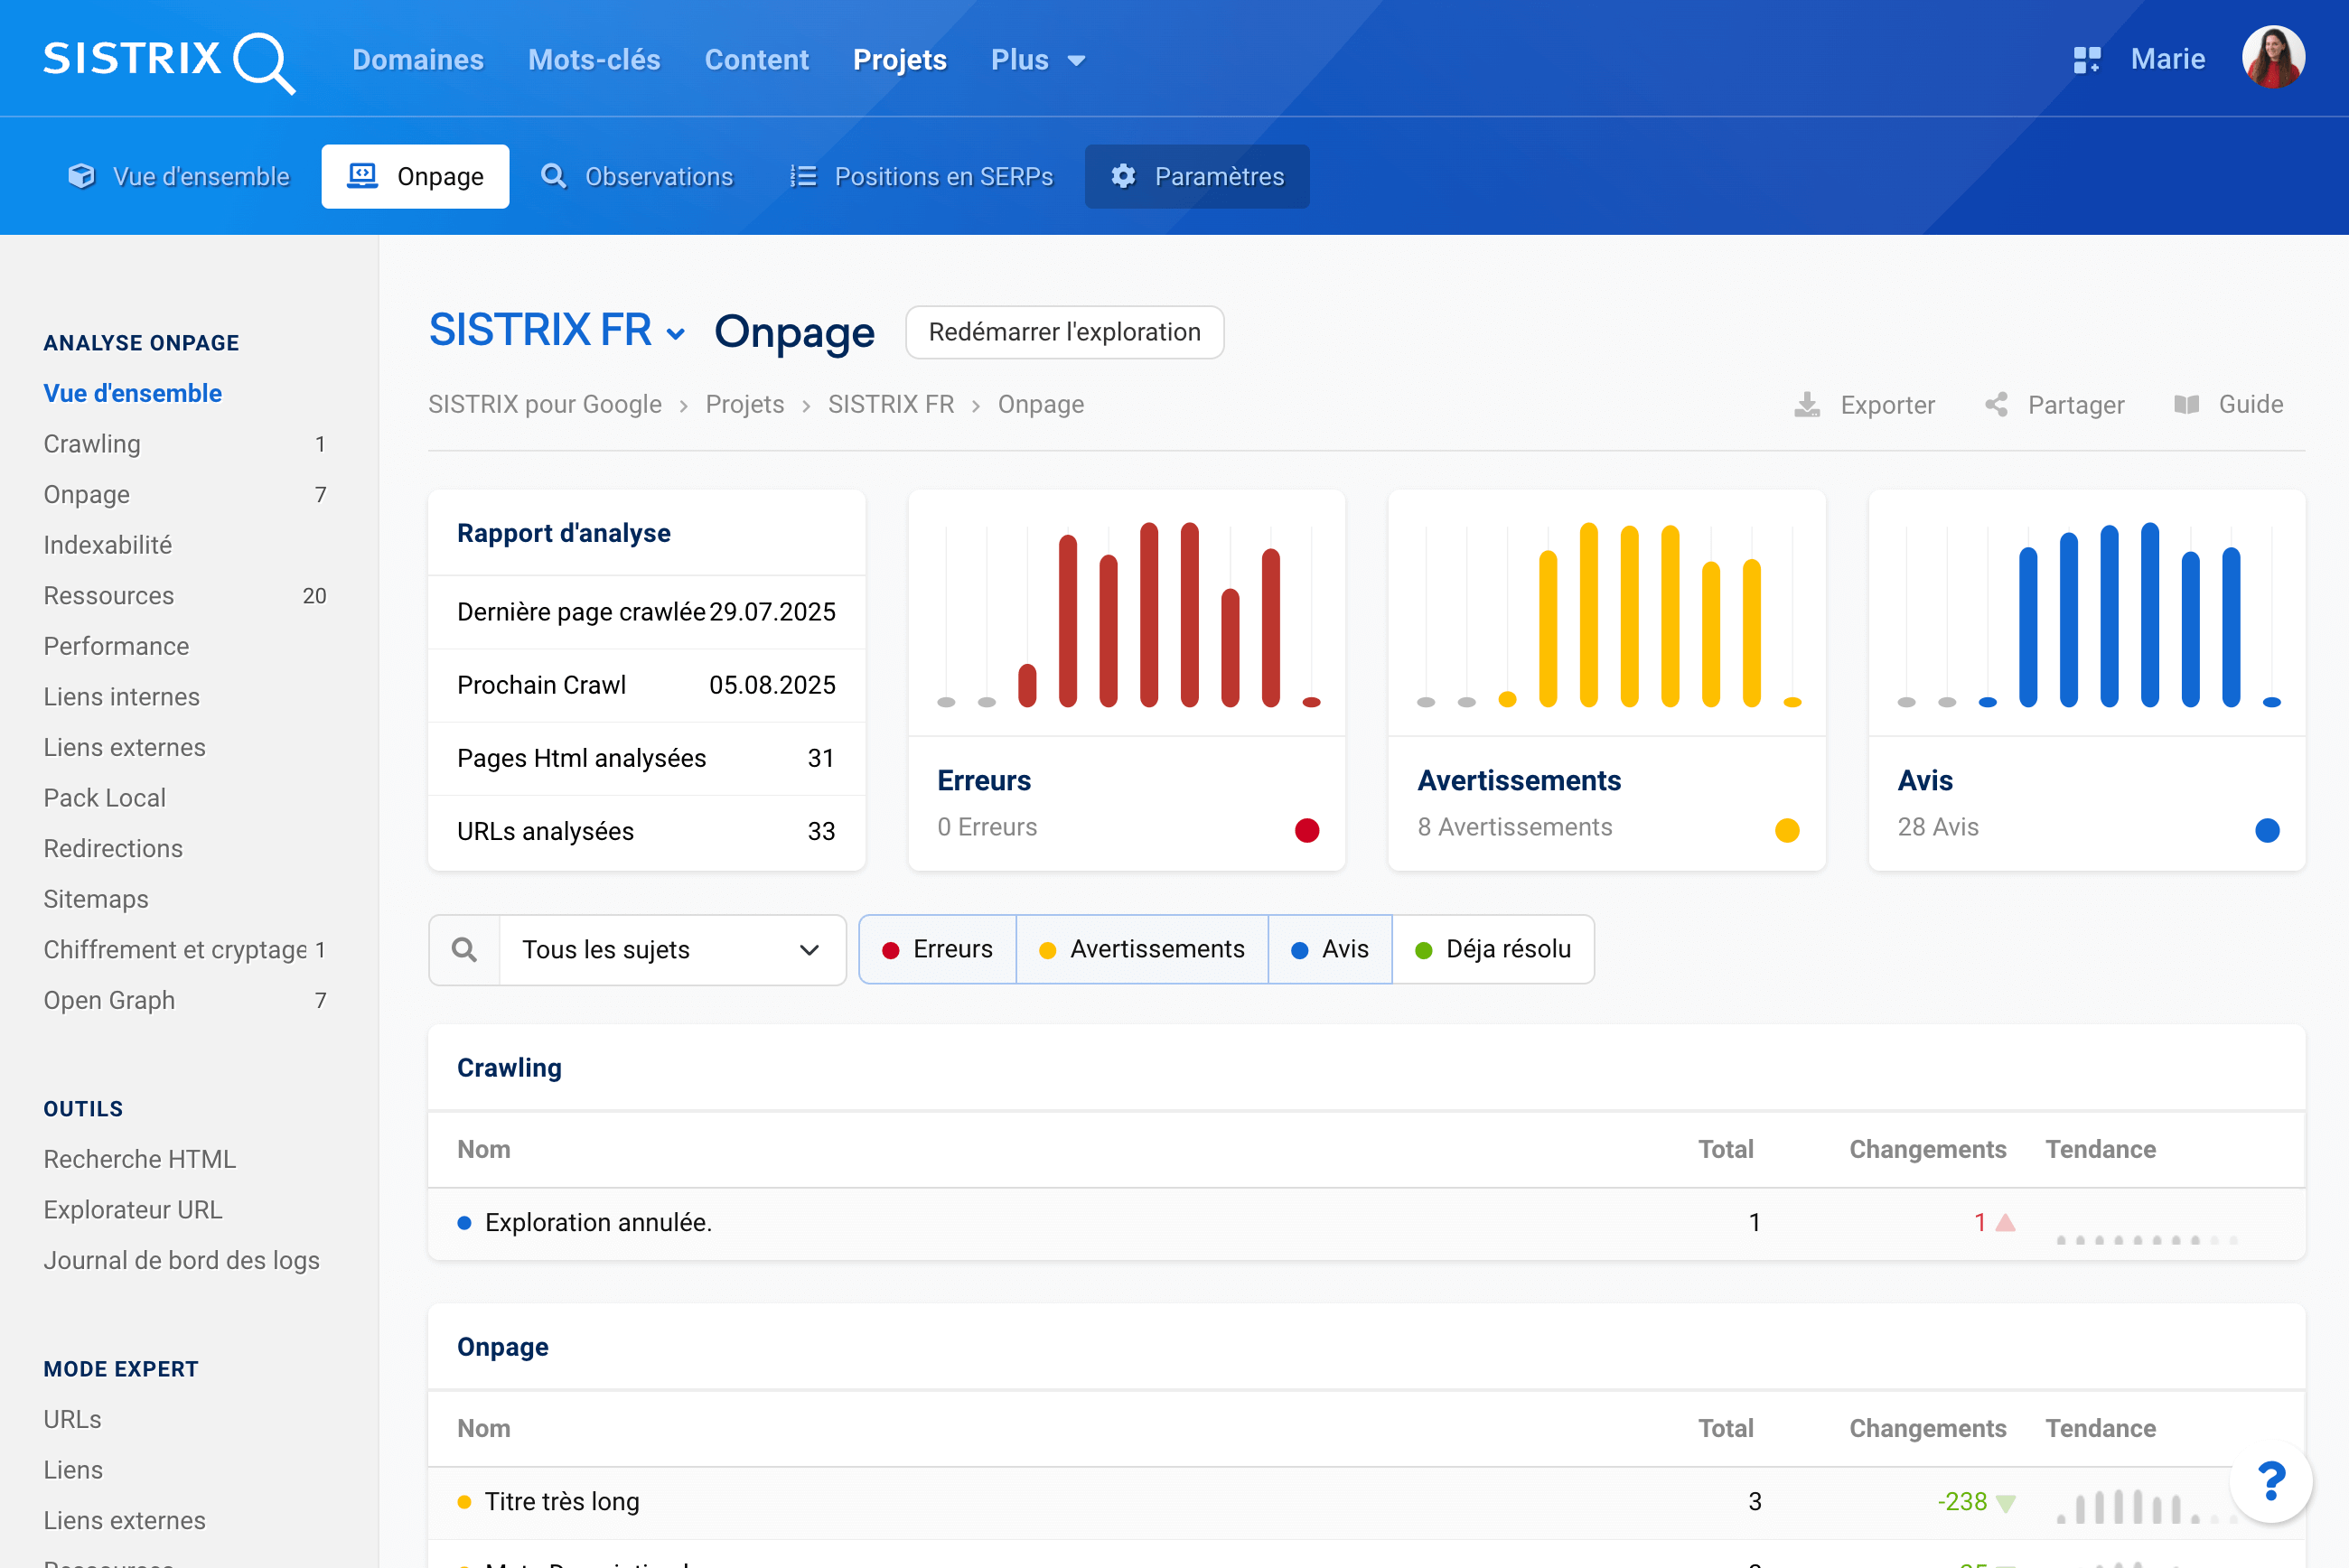Click Redémarrer l'exploration button
Image resolution: width=2349 pixels, height=1568 pixels.
point(1064,332)
